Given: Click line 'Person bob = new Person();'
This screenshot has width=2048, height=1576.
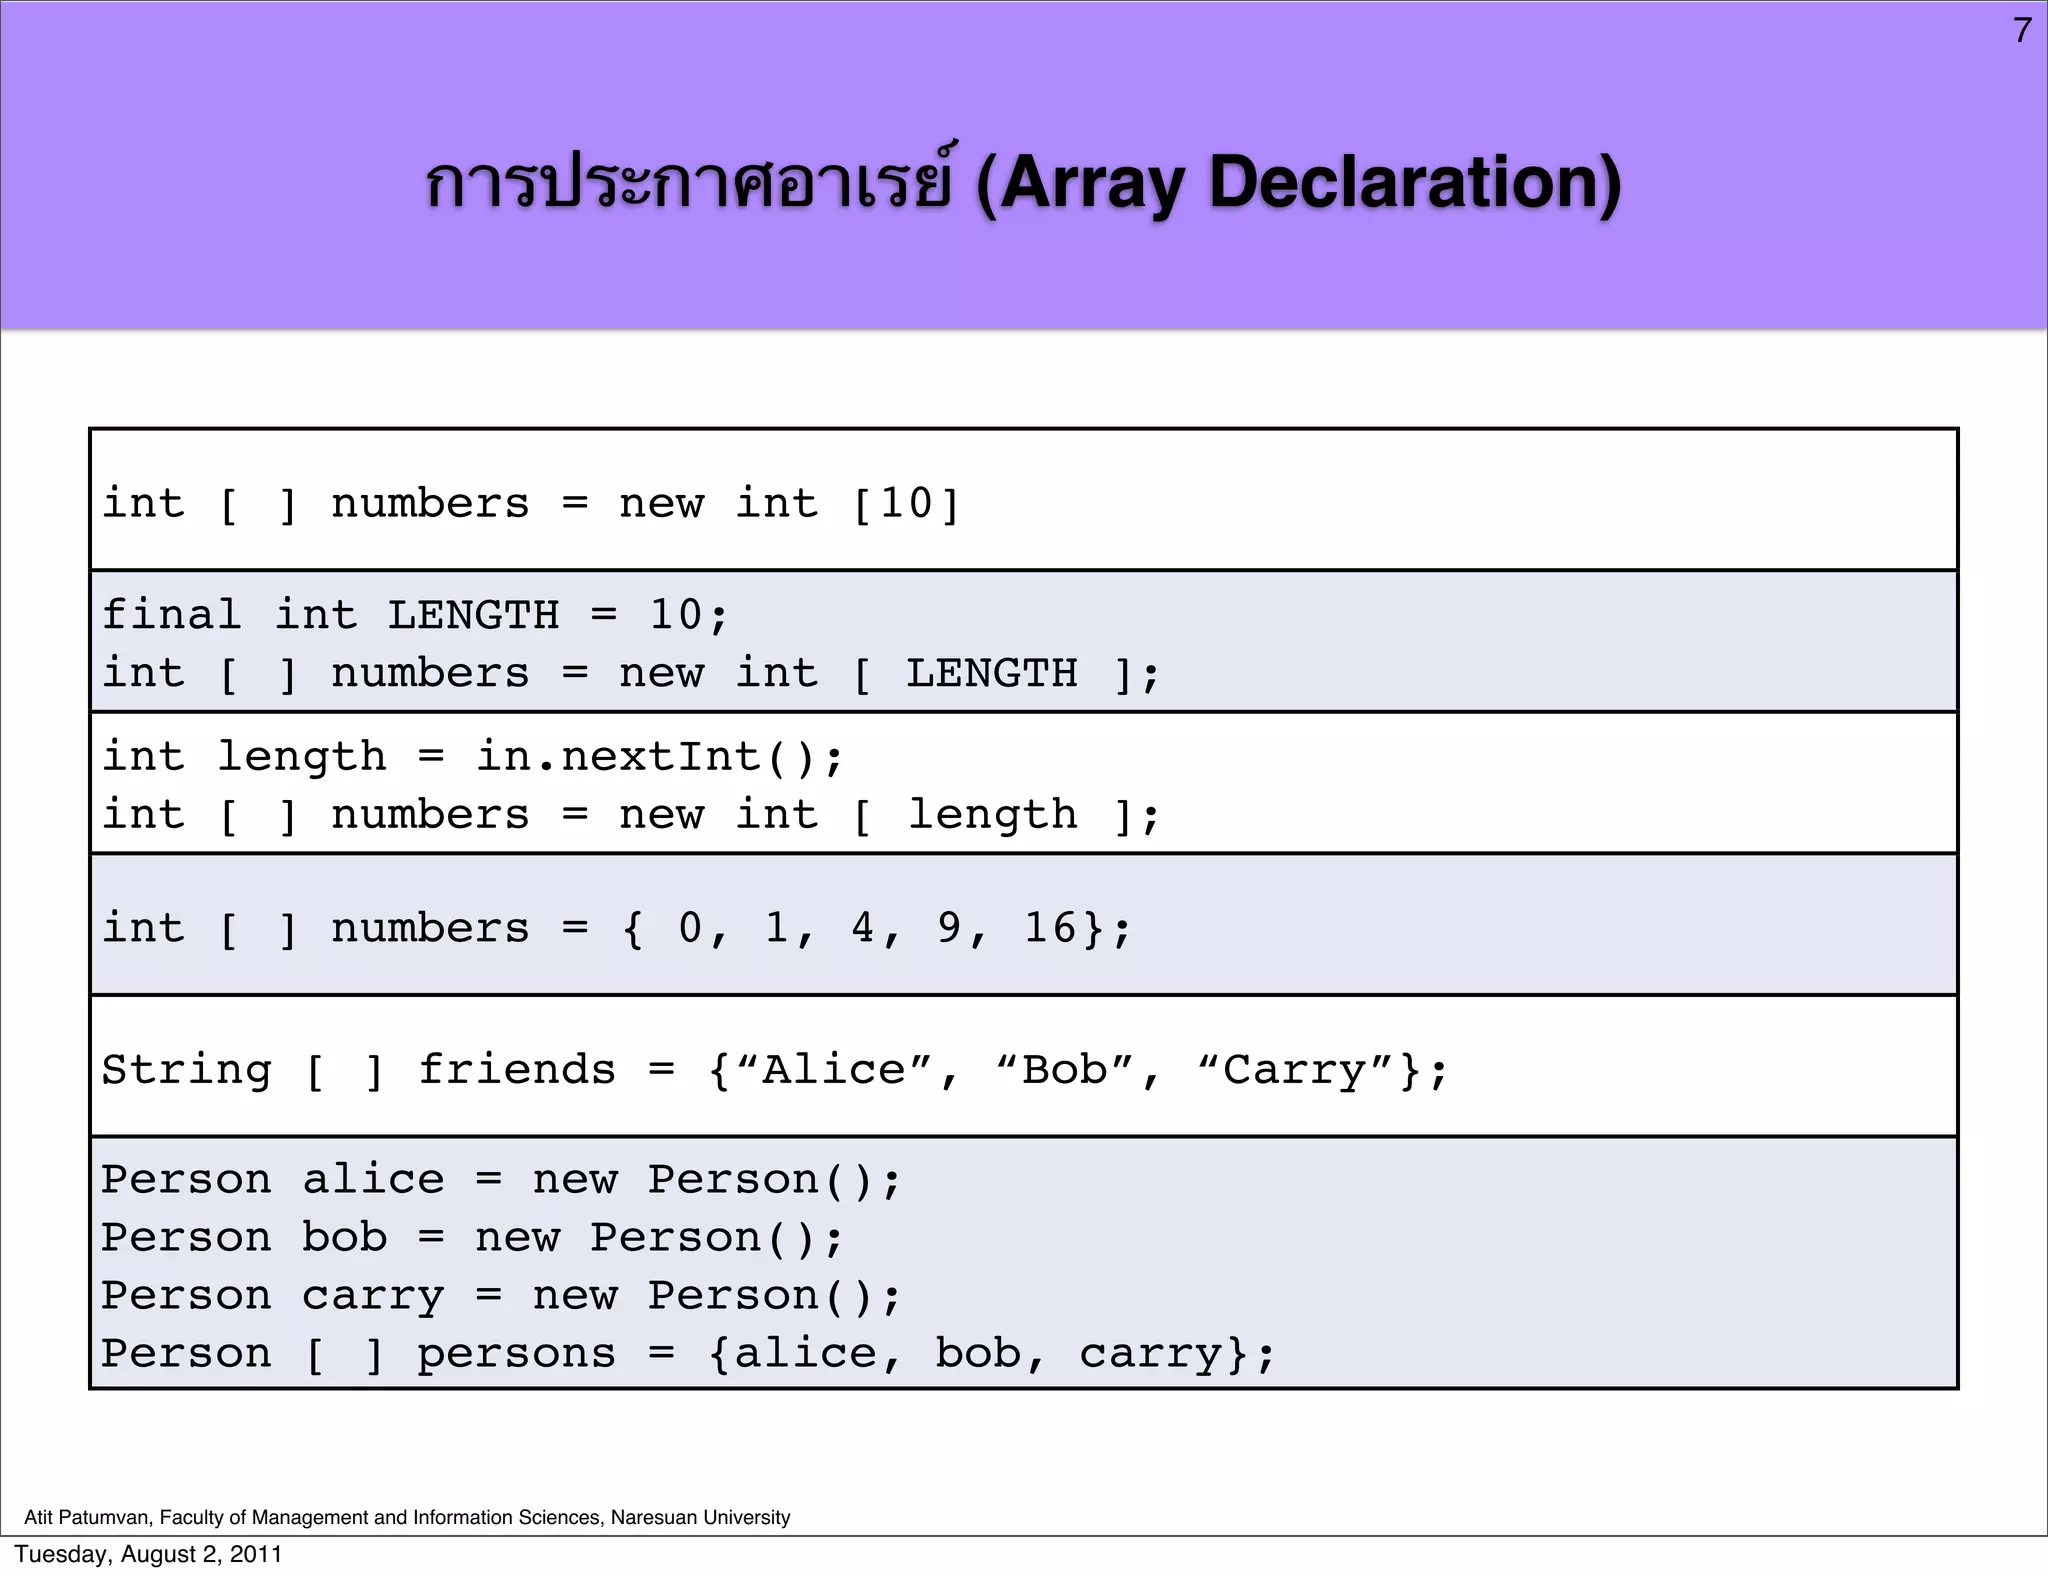Looking at the screenshot, I should point(473,1238).
